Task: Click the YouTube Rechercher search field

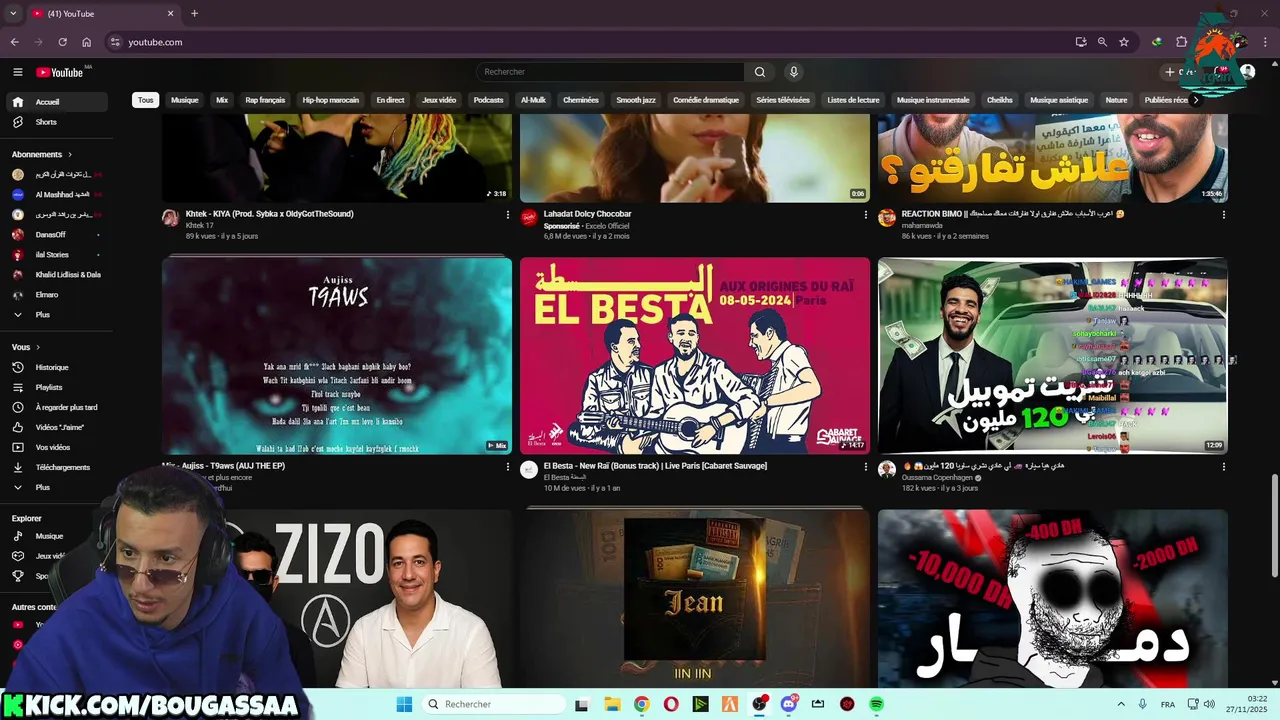Action: [610, 72]
